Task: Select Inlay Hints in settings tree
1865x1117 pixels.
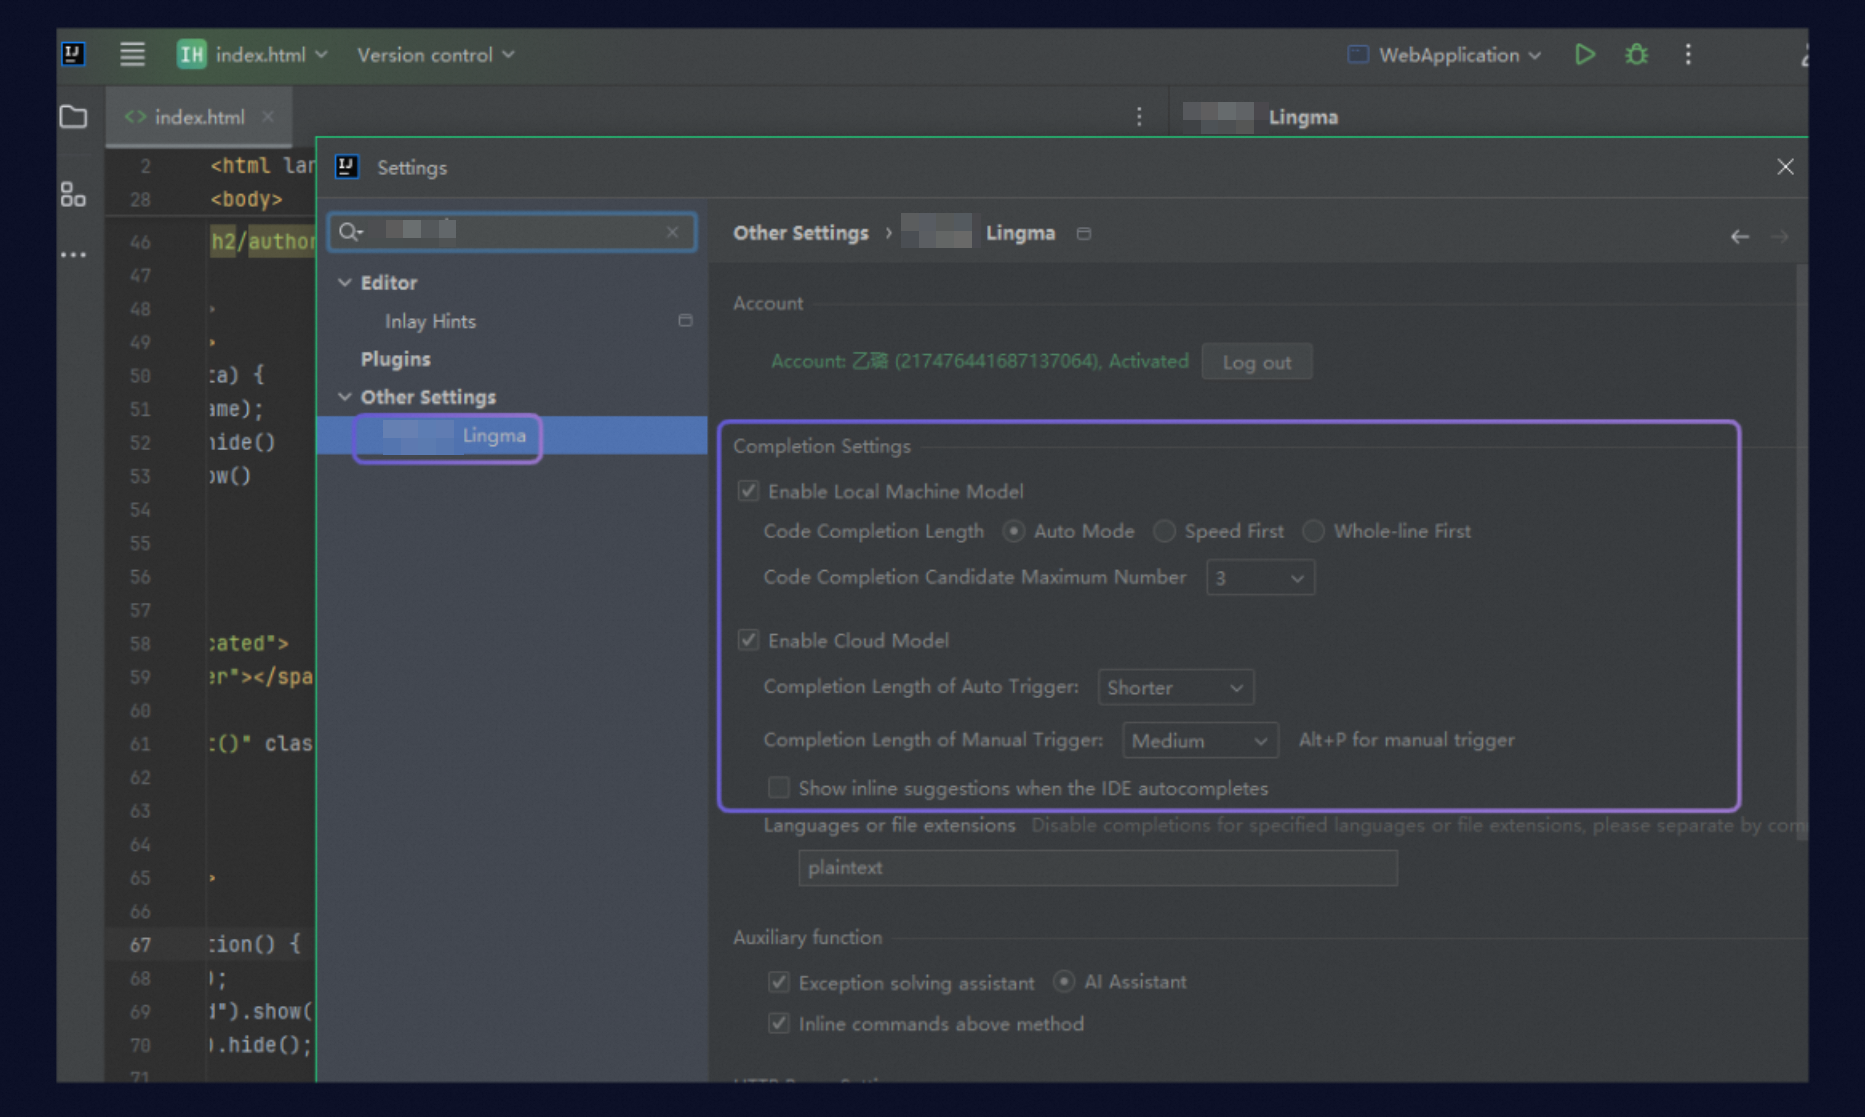Action: (x=430, y=321)
